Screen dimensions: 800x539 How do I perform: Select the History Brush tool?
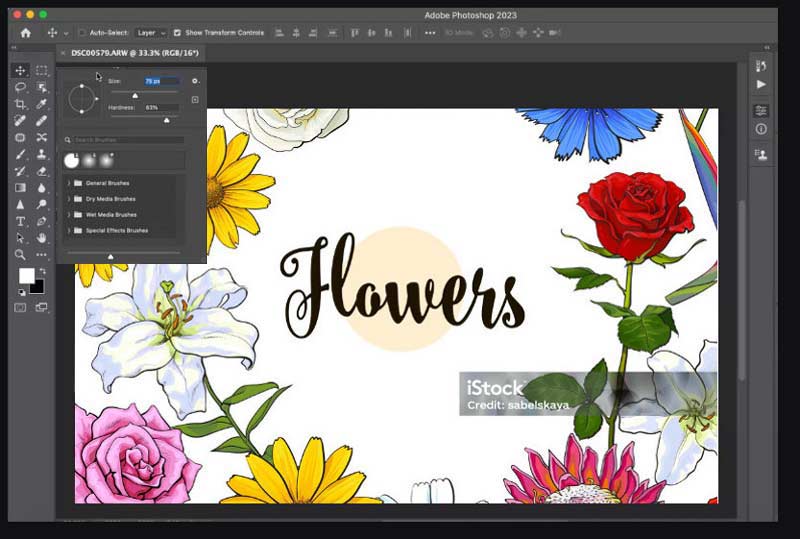pos(20,171)
